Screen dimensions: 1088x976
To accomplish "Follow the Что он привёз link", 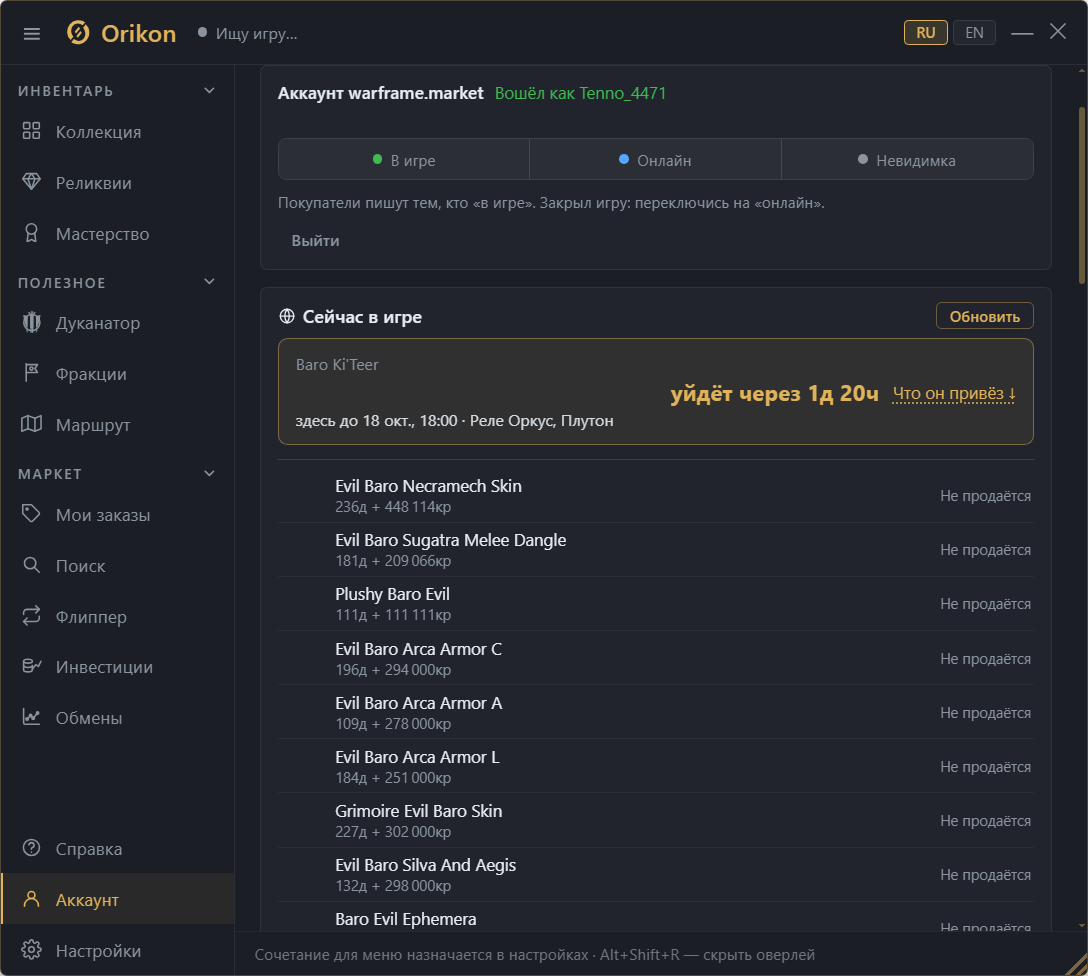I will pyautogui.click(x=954, y=394).
